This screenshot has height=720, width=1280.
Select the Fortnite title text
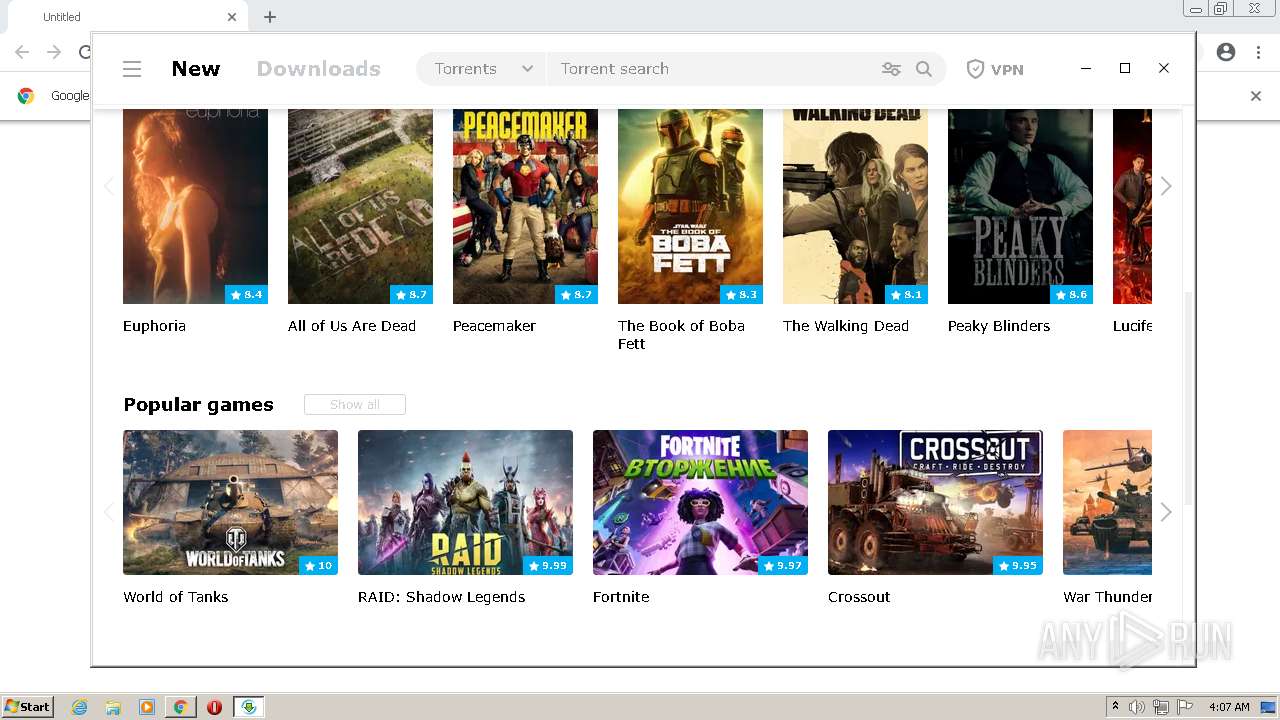click(621, 597)
